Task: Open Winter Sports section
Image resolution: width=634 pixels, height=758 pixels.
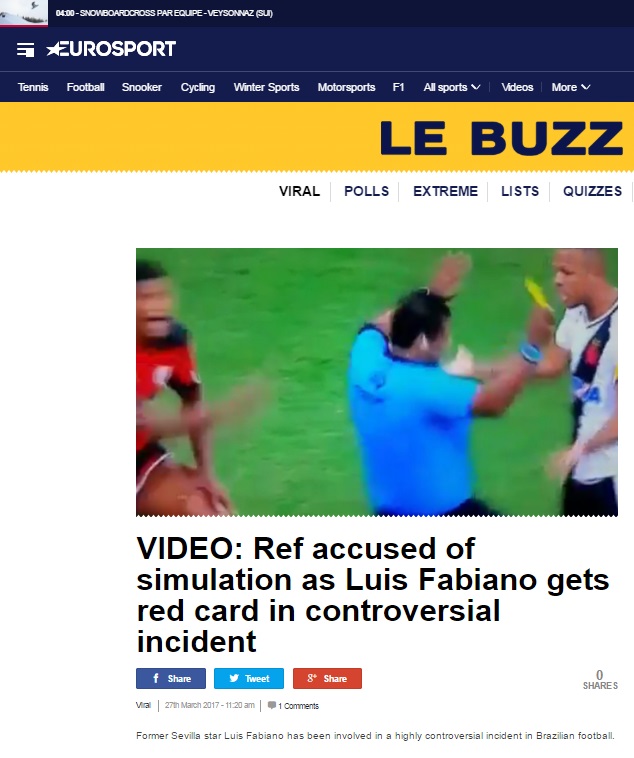Action: coord(266,87)
